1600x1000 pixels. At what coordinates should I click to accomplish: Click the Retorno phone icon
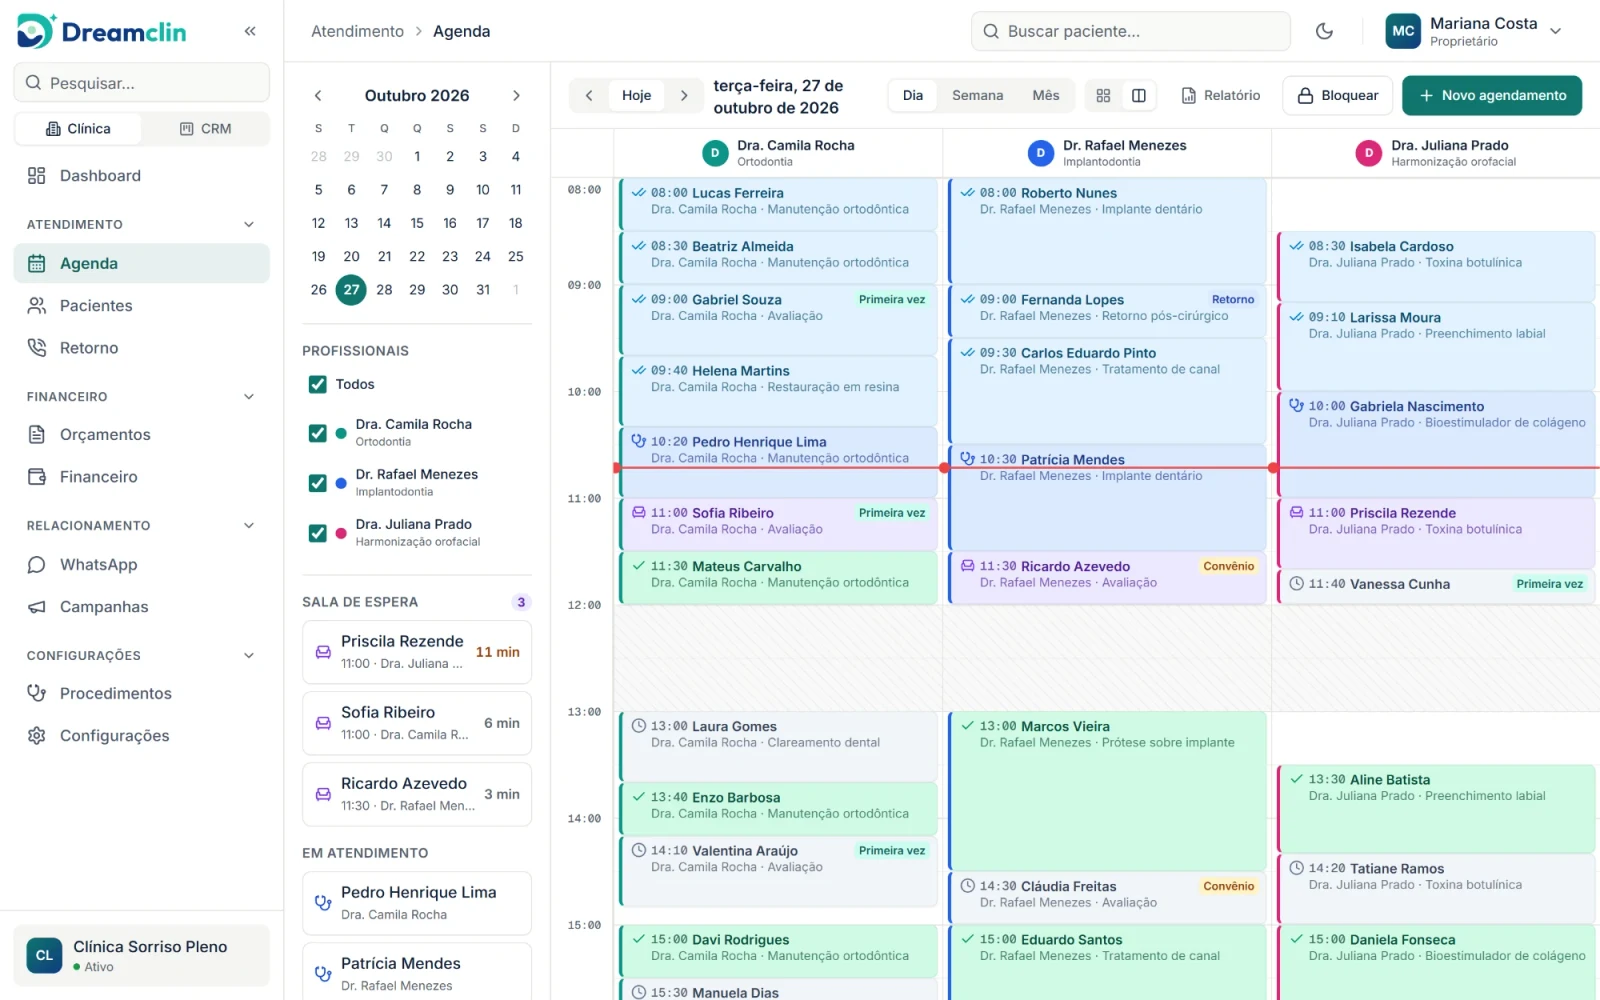[x=37, y=348]
